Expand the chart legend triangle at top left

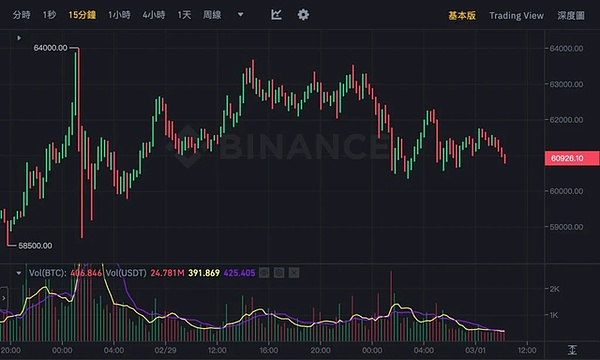pyautogui.click(x=19, y=38)
